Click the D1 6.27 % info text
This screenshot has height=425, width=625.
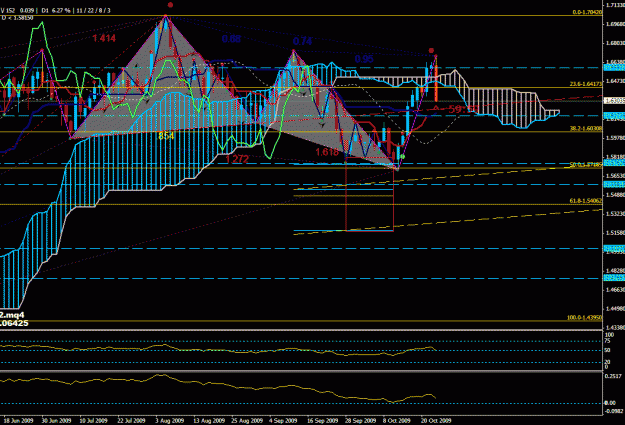coord(56,10)
